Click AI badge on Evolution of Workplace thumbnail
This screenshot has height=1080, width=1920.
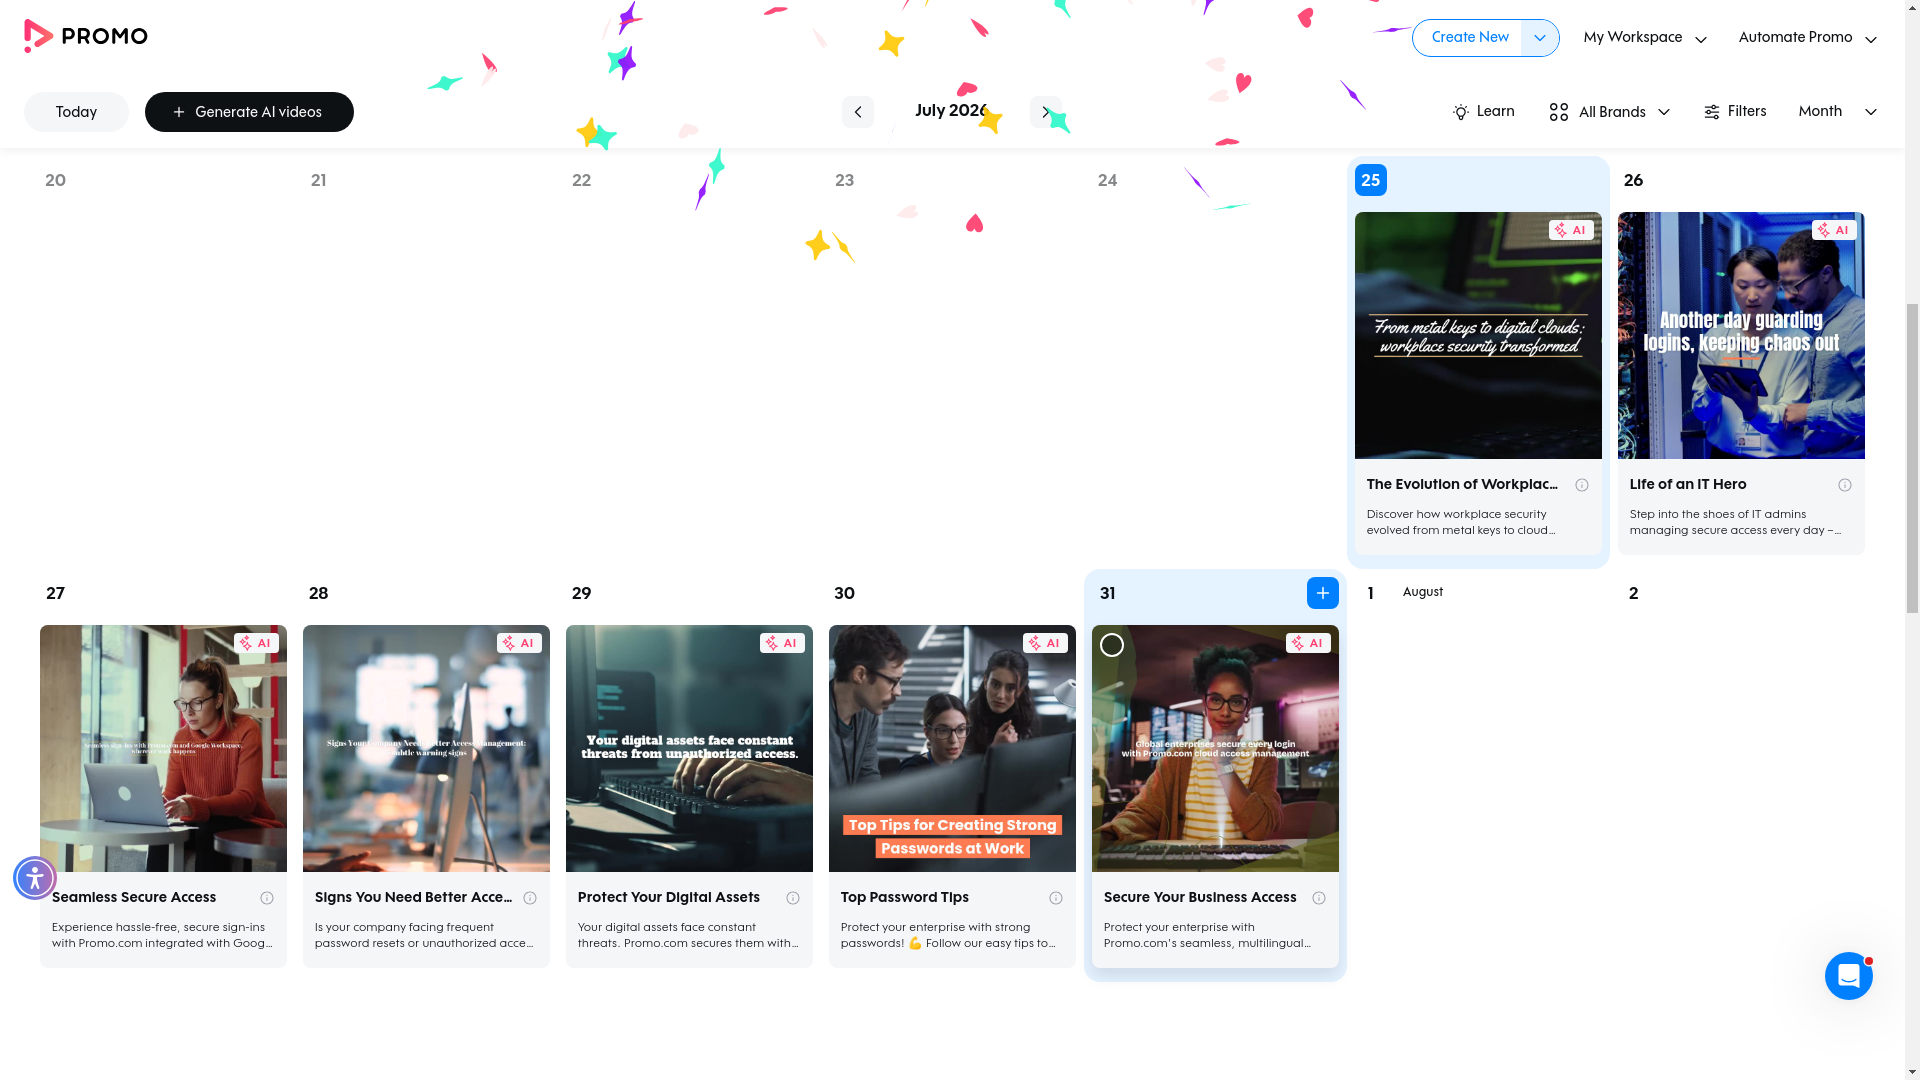click(1571, 230)
